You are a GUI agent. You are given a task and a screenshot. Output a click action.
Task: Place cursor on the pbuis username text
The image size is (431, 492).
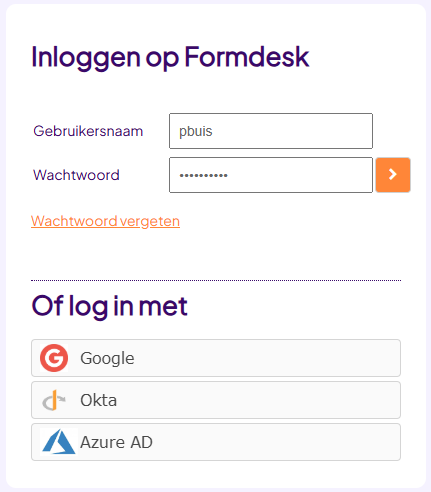tap(196, 132)
